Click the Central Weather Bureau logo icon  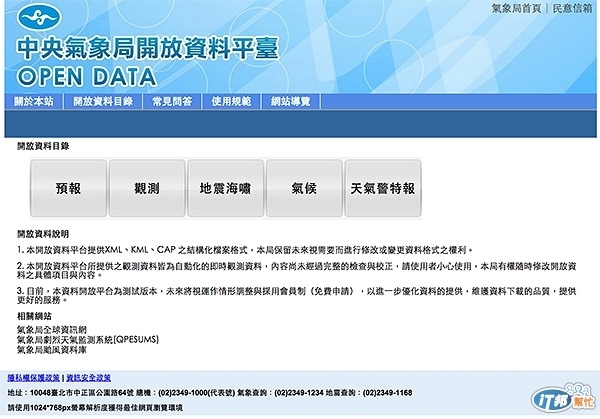pos(39,17)
